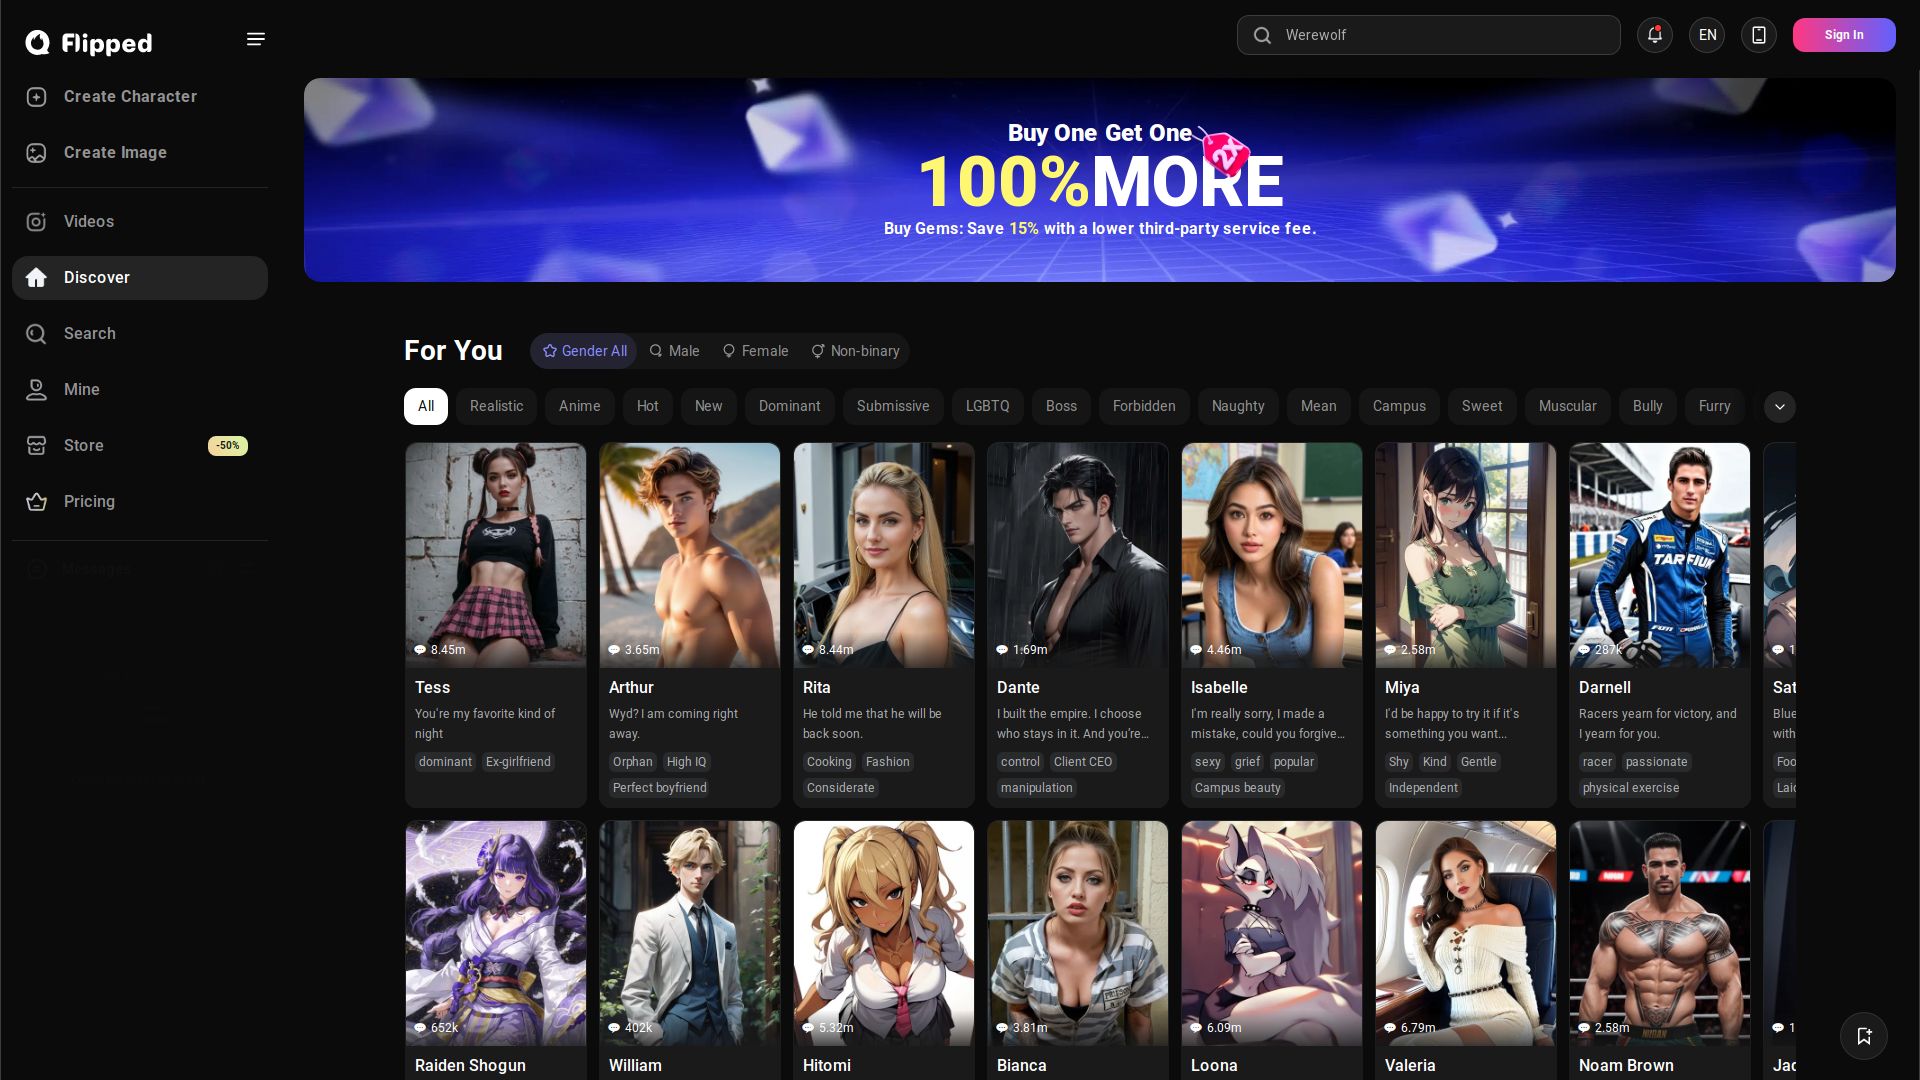This screenshot has width=1920, height=1080.
Task: Click the Buy One Get One promotional banner
Action: tap(1099, 180)
